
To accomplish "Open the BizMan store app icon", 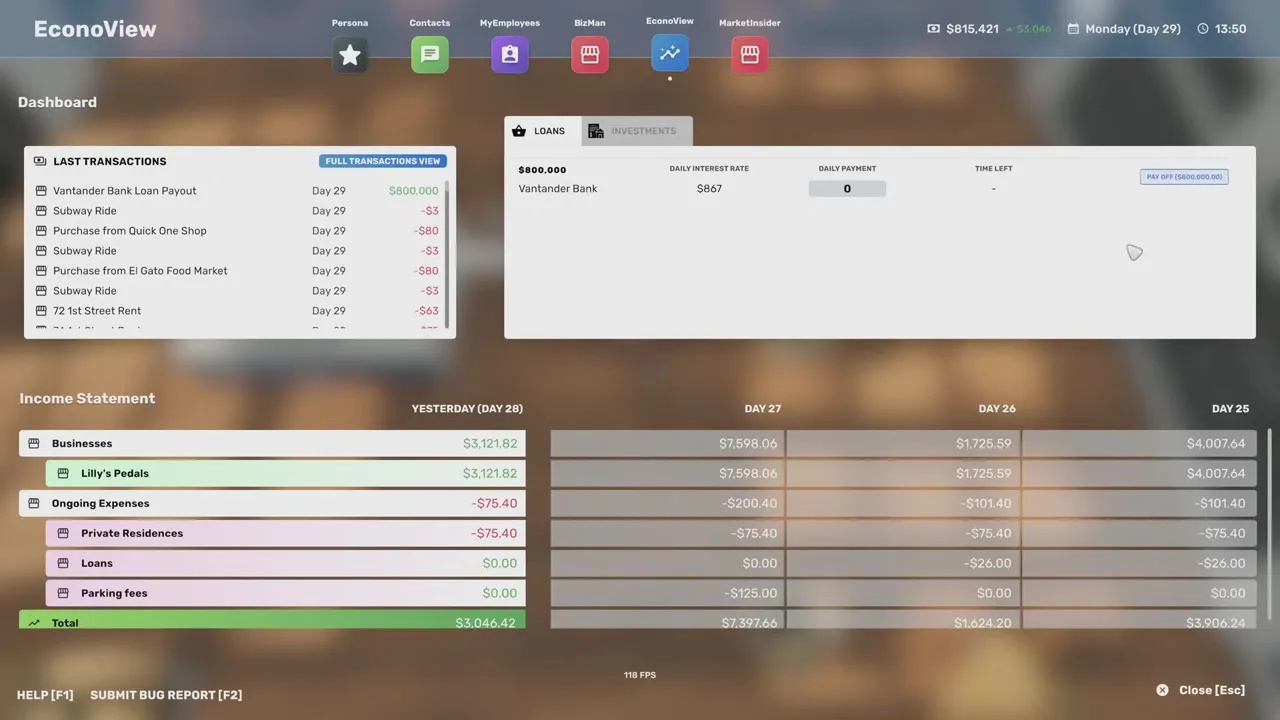I will (590, 55).
